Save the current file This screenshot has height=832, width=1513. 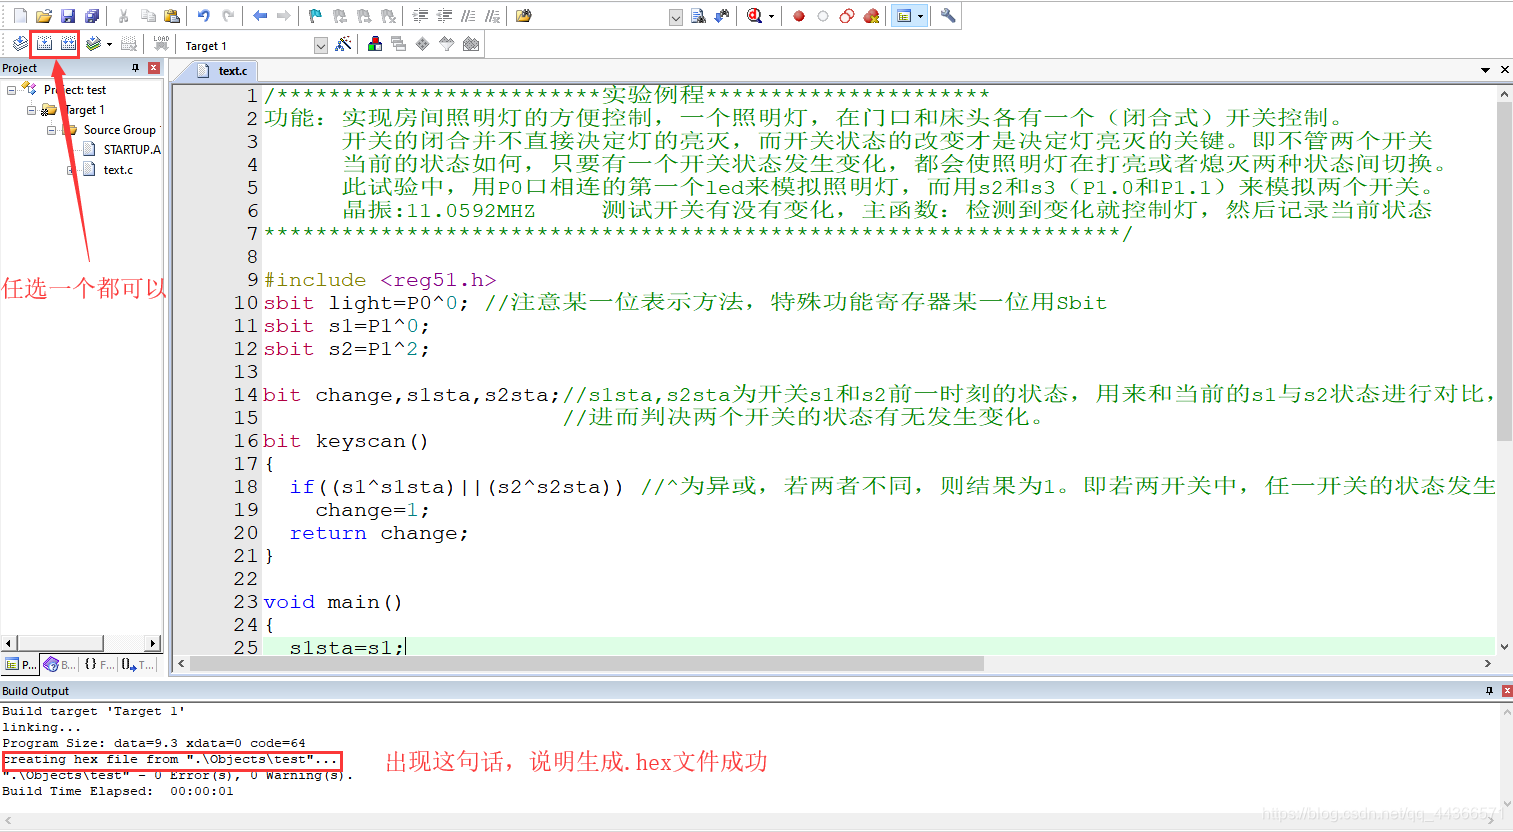click(x=68, y=16)
